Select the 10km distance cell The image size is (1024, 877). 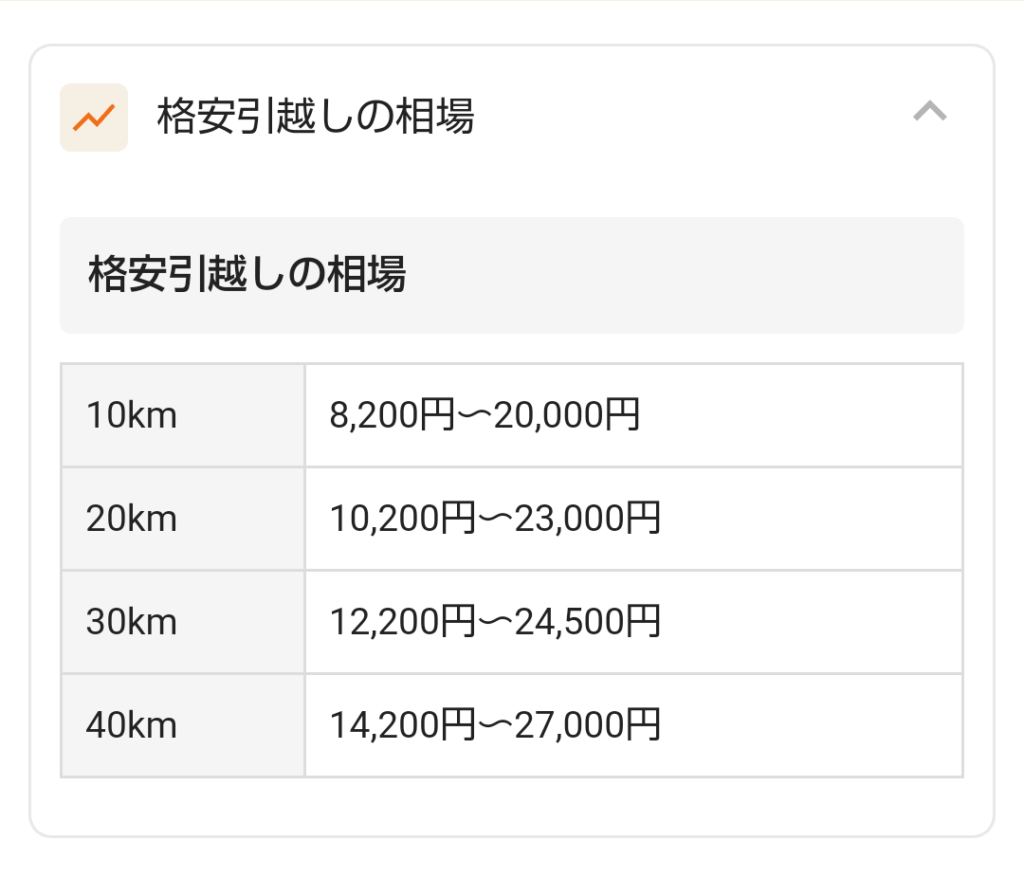[183, 415]
